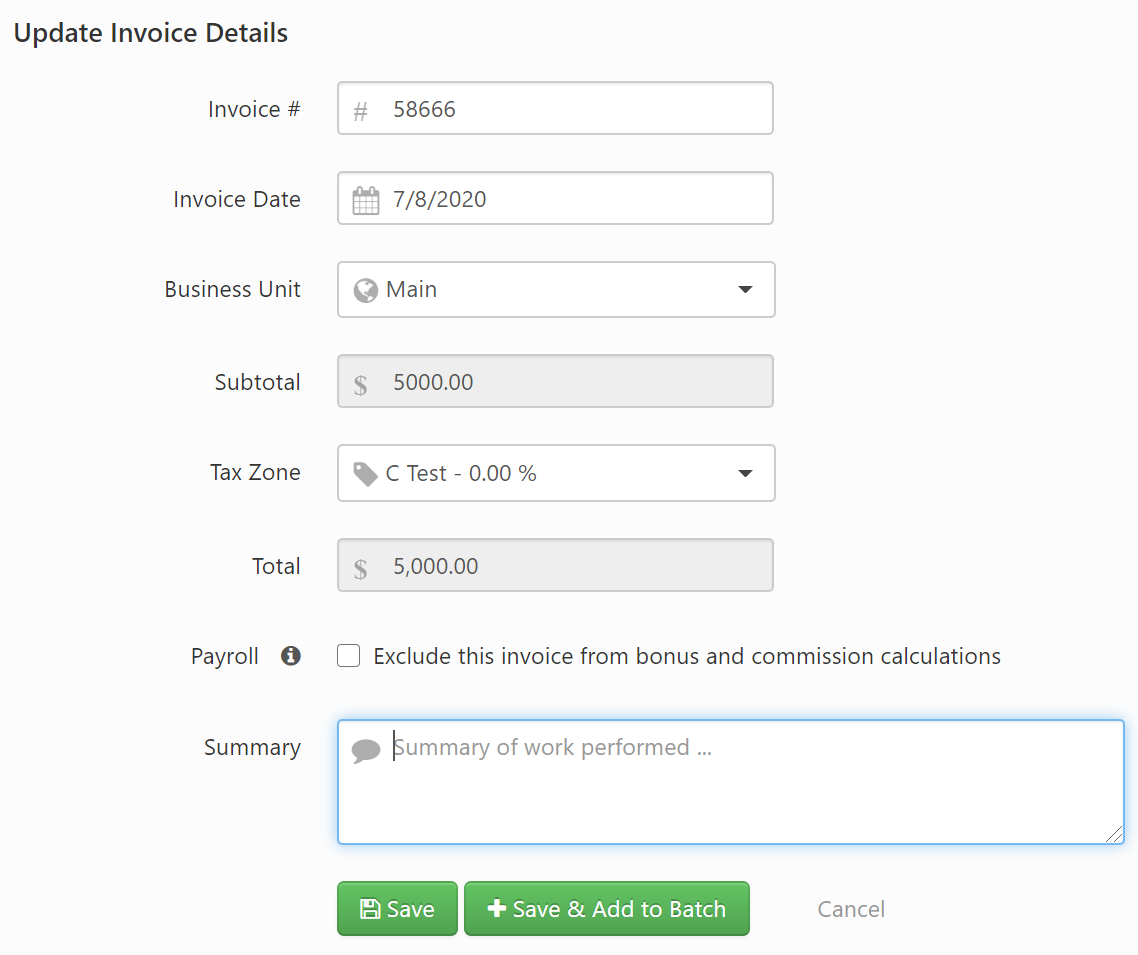Screen dimensions: 1138x955
Task: Click Save & Add to Batch button
Action: point(606,909)
